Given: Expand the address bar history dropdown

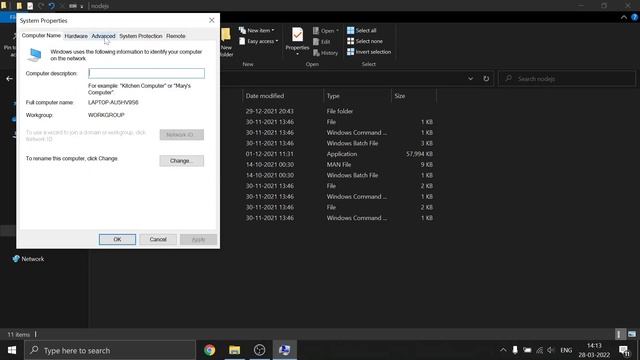Looking at the screenshot, I should click(x=470, y=78).
